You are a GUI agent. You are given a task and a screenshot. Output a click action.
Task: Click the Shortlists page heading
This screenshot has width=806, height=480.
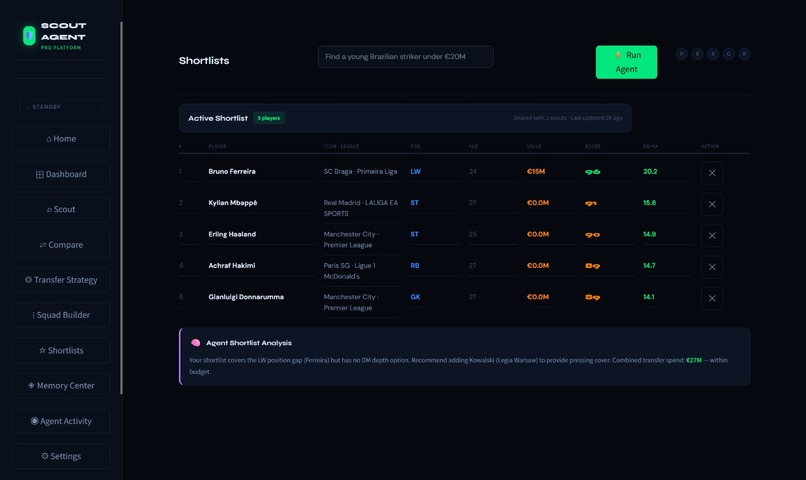(x=204, y=61)
